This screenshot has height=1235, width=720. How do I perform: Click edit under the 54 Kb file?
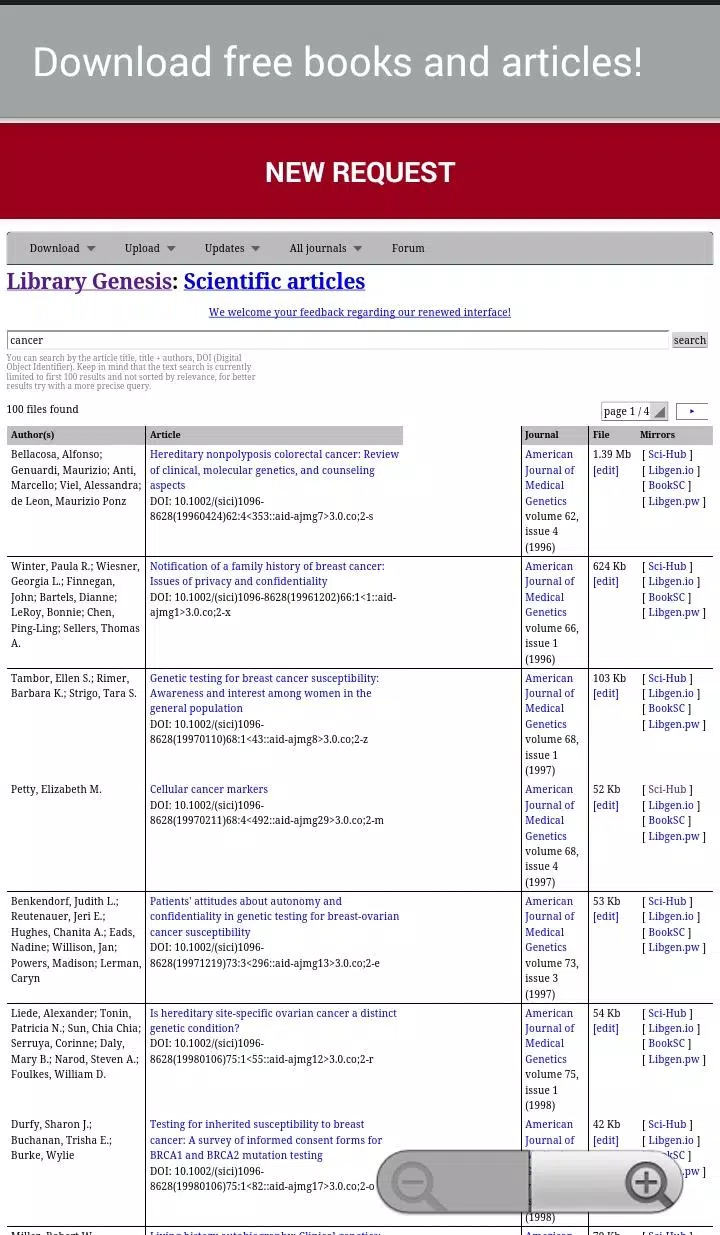click(606, 1029)
